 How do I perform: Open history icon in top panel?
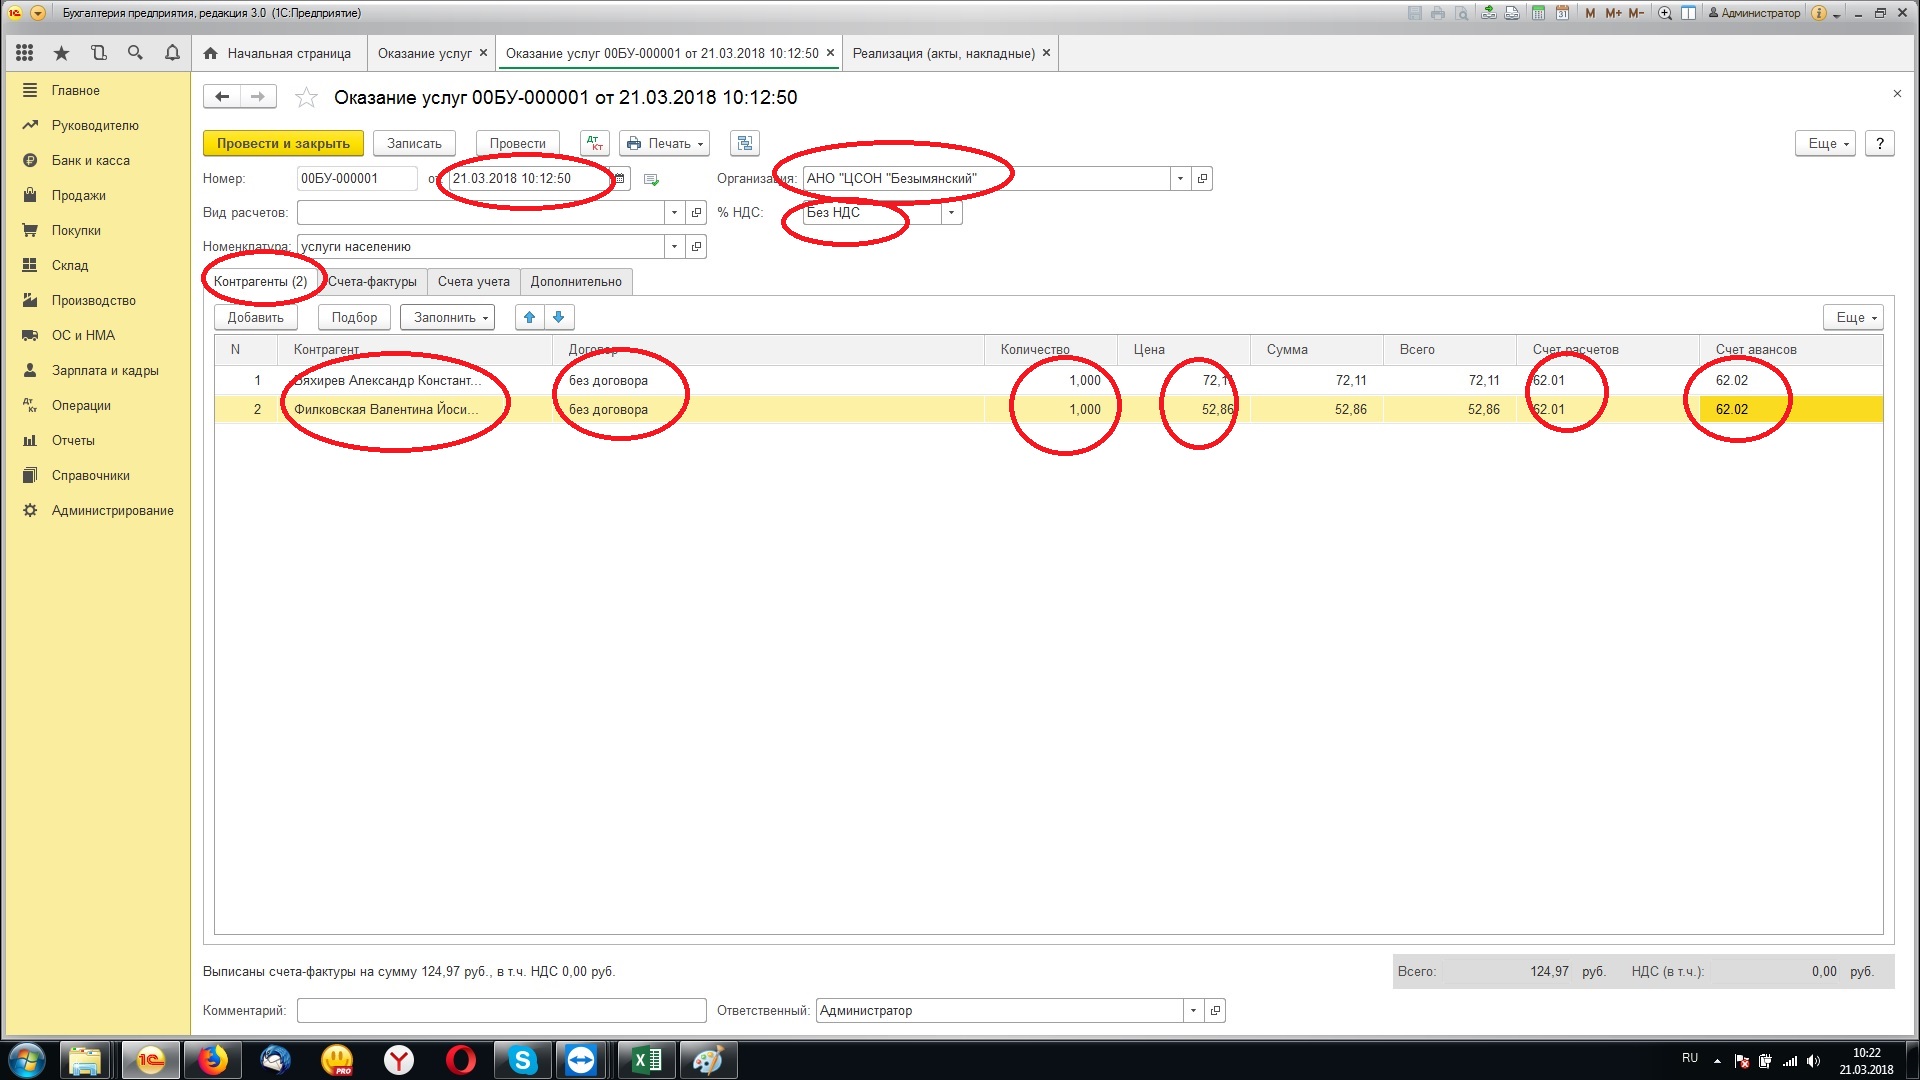click(98, 53)
